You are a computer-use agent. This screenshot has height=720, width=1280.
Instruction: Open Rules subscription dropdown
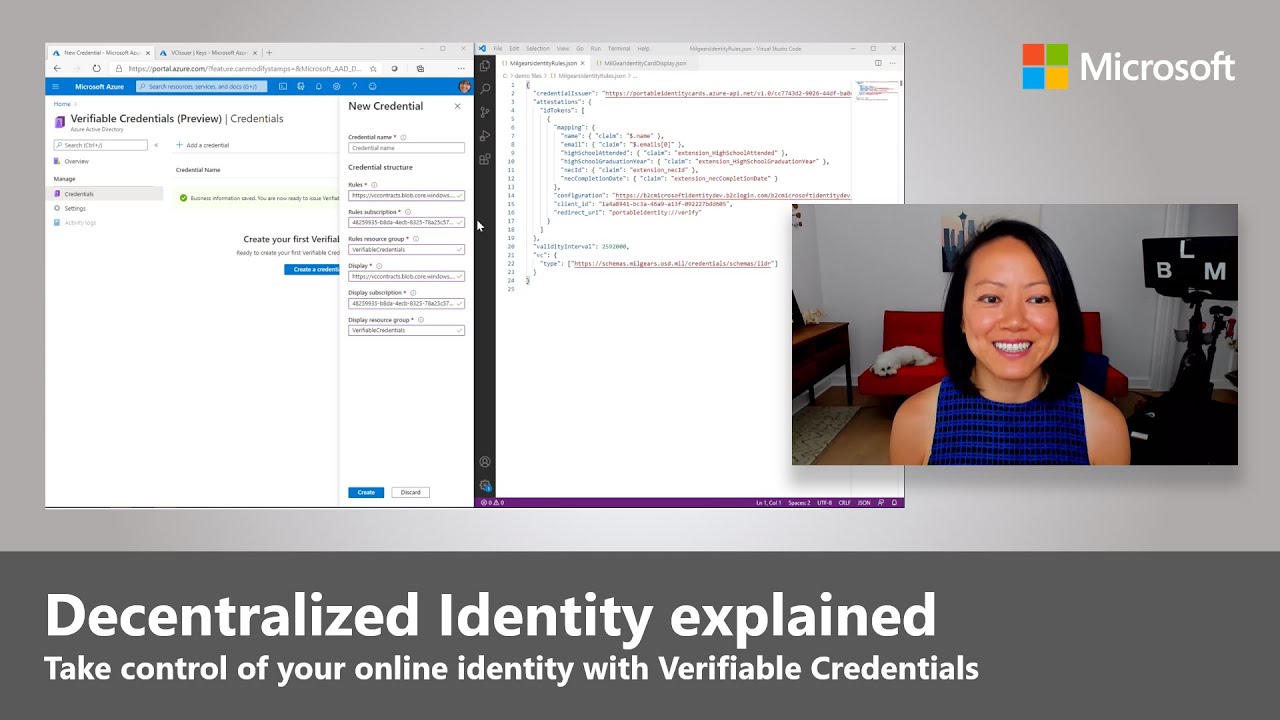coord(406,222)
